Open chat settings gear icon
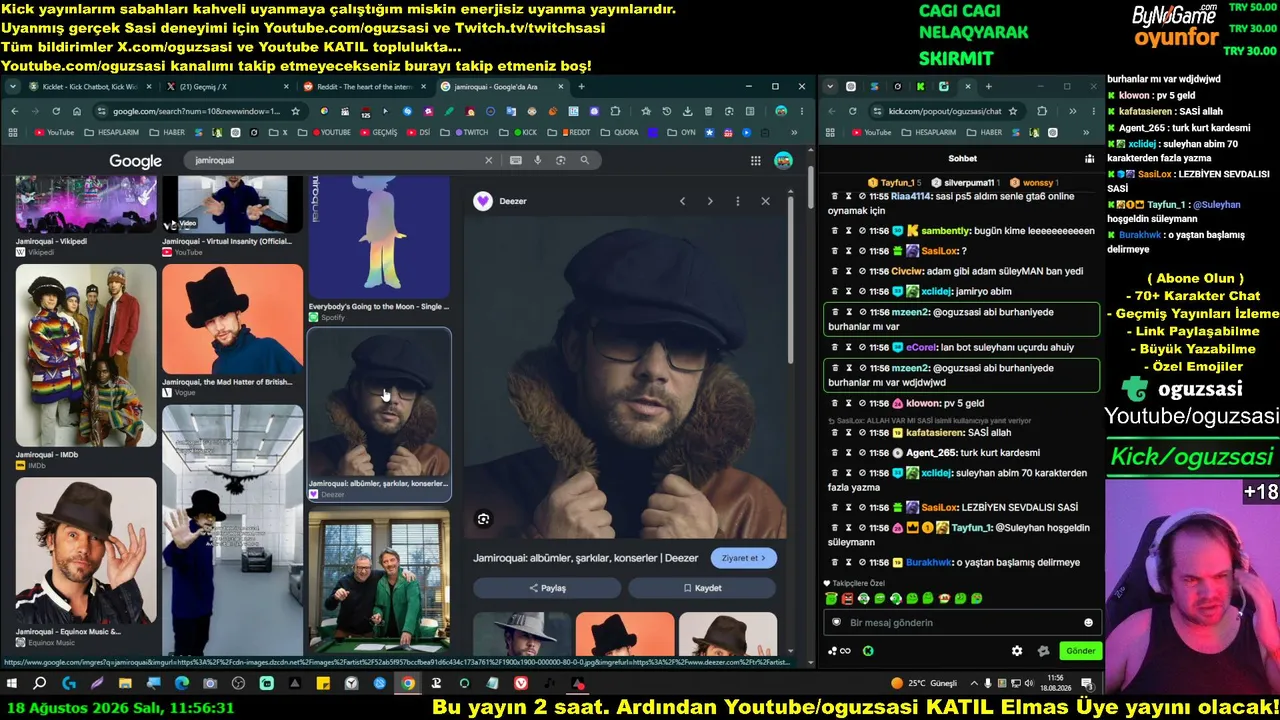1280x720 pixels. [x=1017, y=651]
